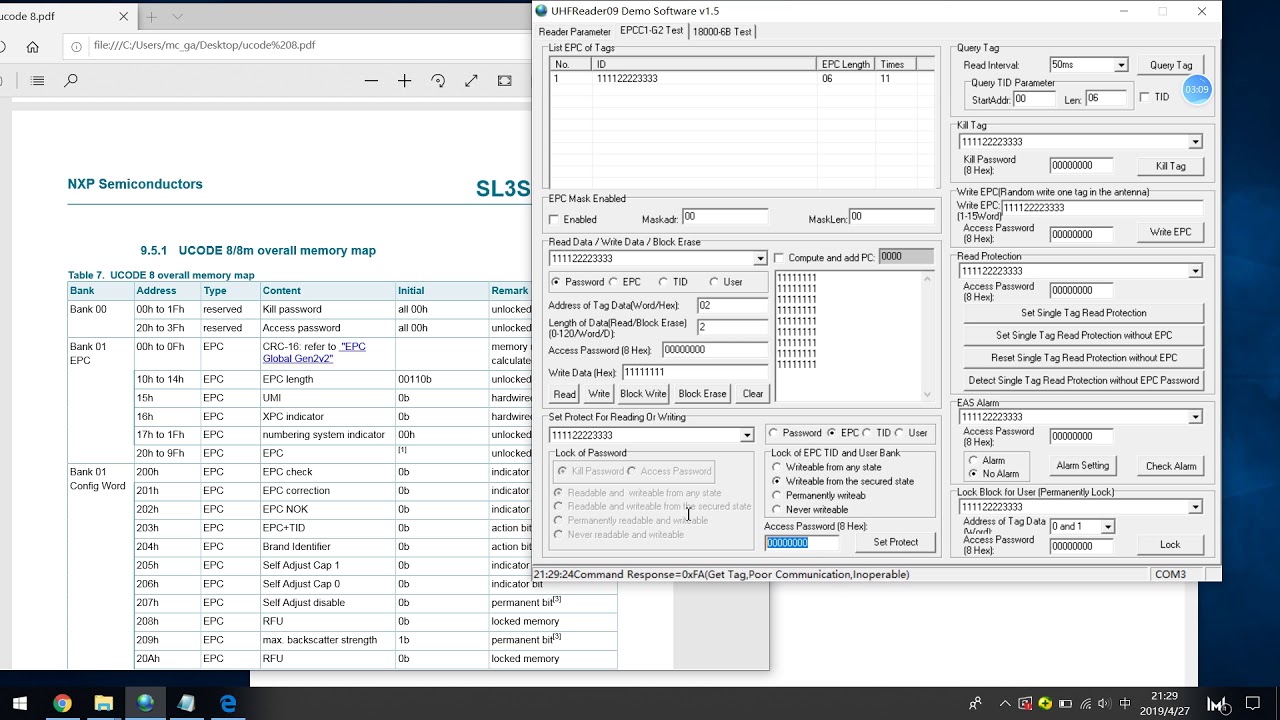Open the 18000-6B Test tab

point(722,32)
